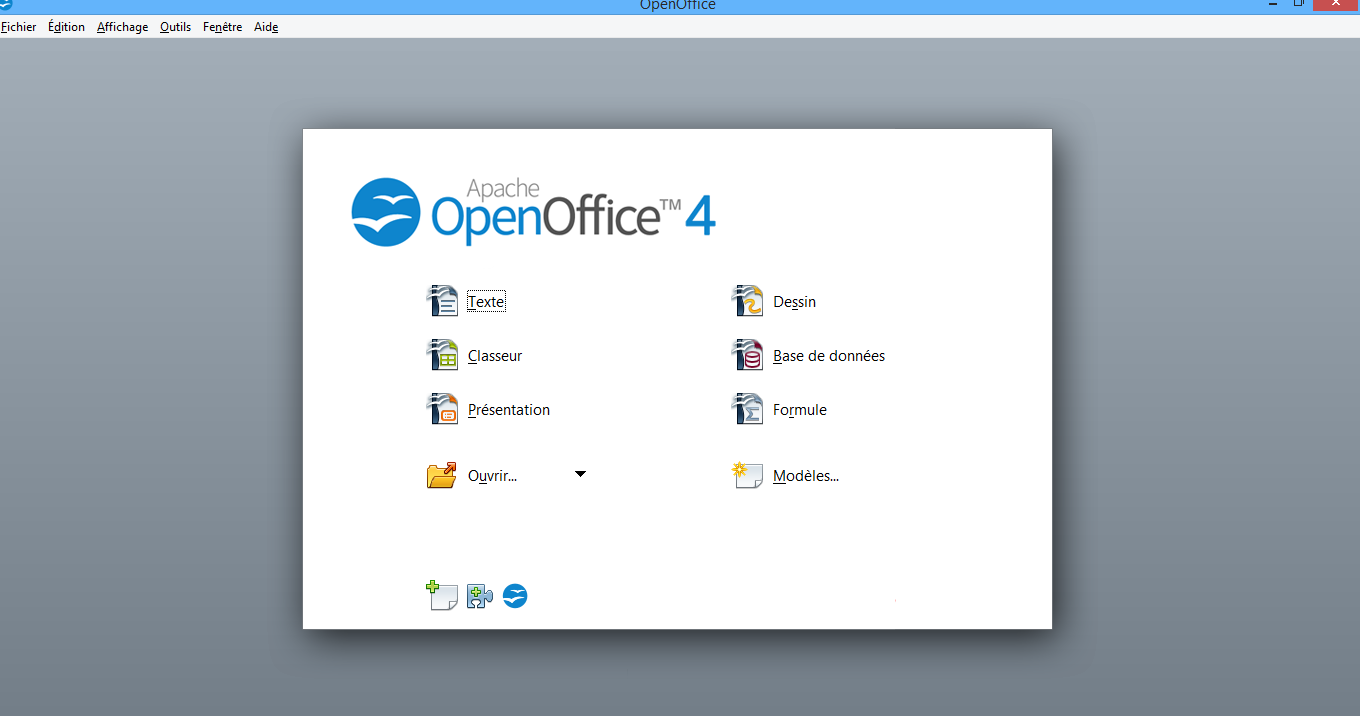Click the Présentation icon
This screenshot has height=716, width=1360.
(x=441, y=409)
